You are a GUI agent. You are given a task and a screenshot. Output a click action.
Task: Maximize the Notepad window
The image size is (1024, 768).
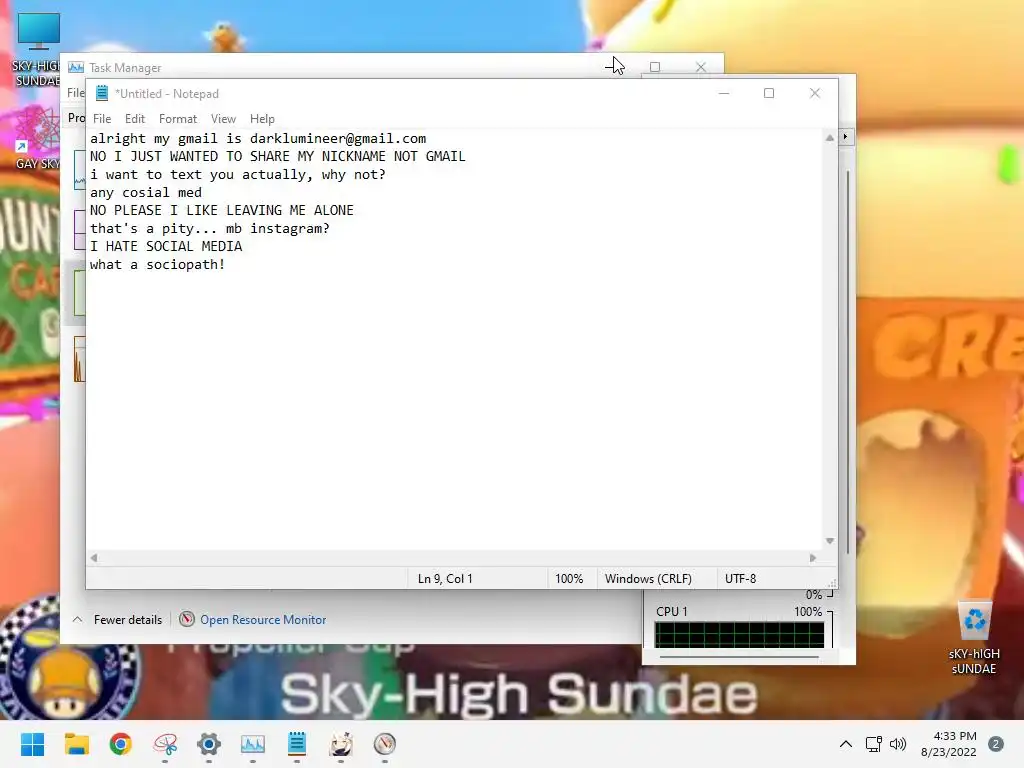click(x=769, y=93)
